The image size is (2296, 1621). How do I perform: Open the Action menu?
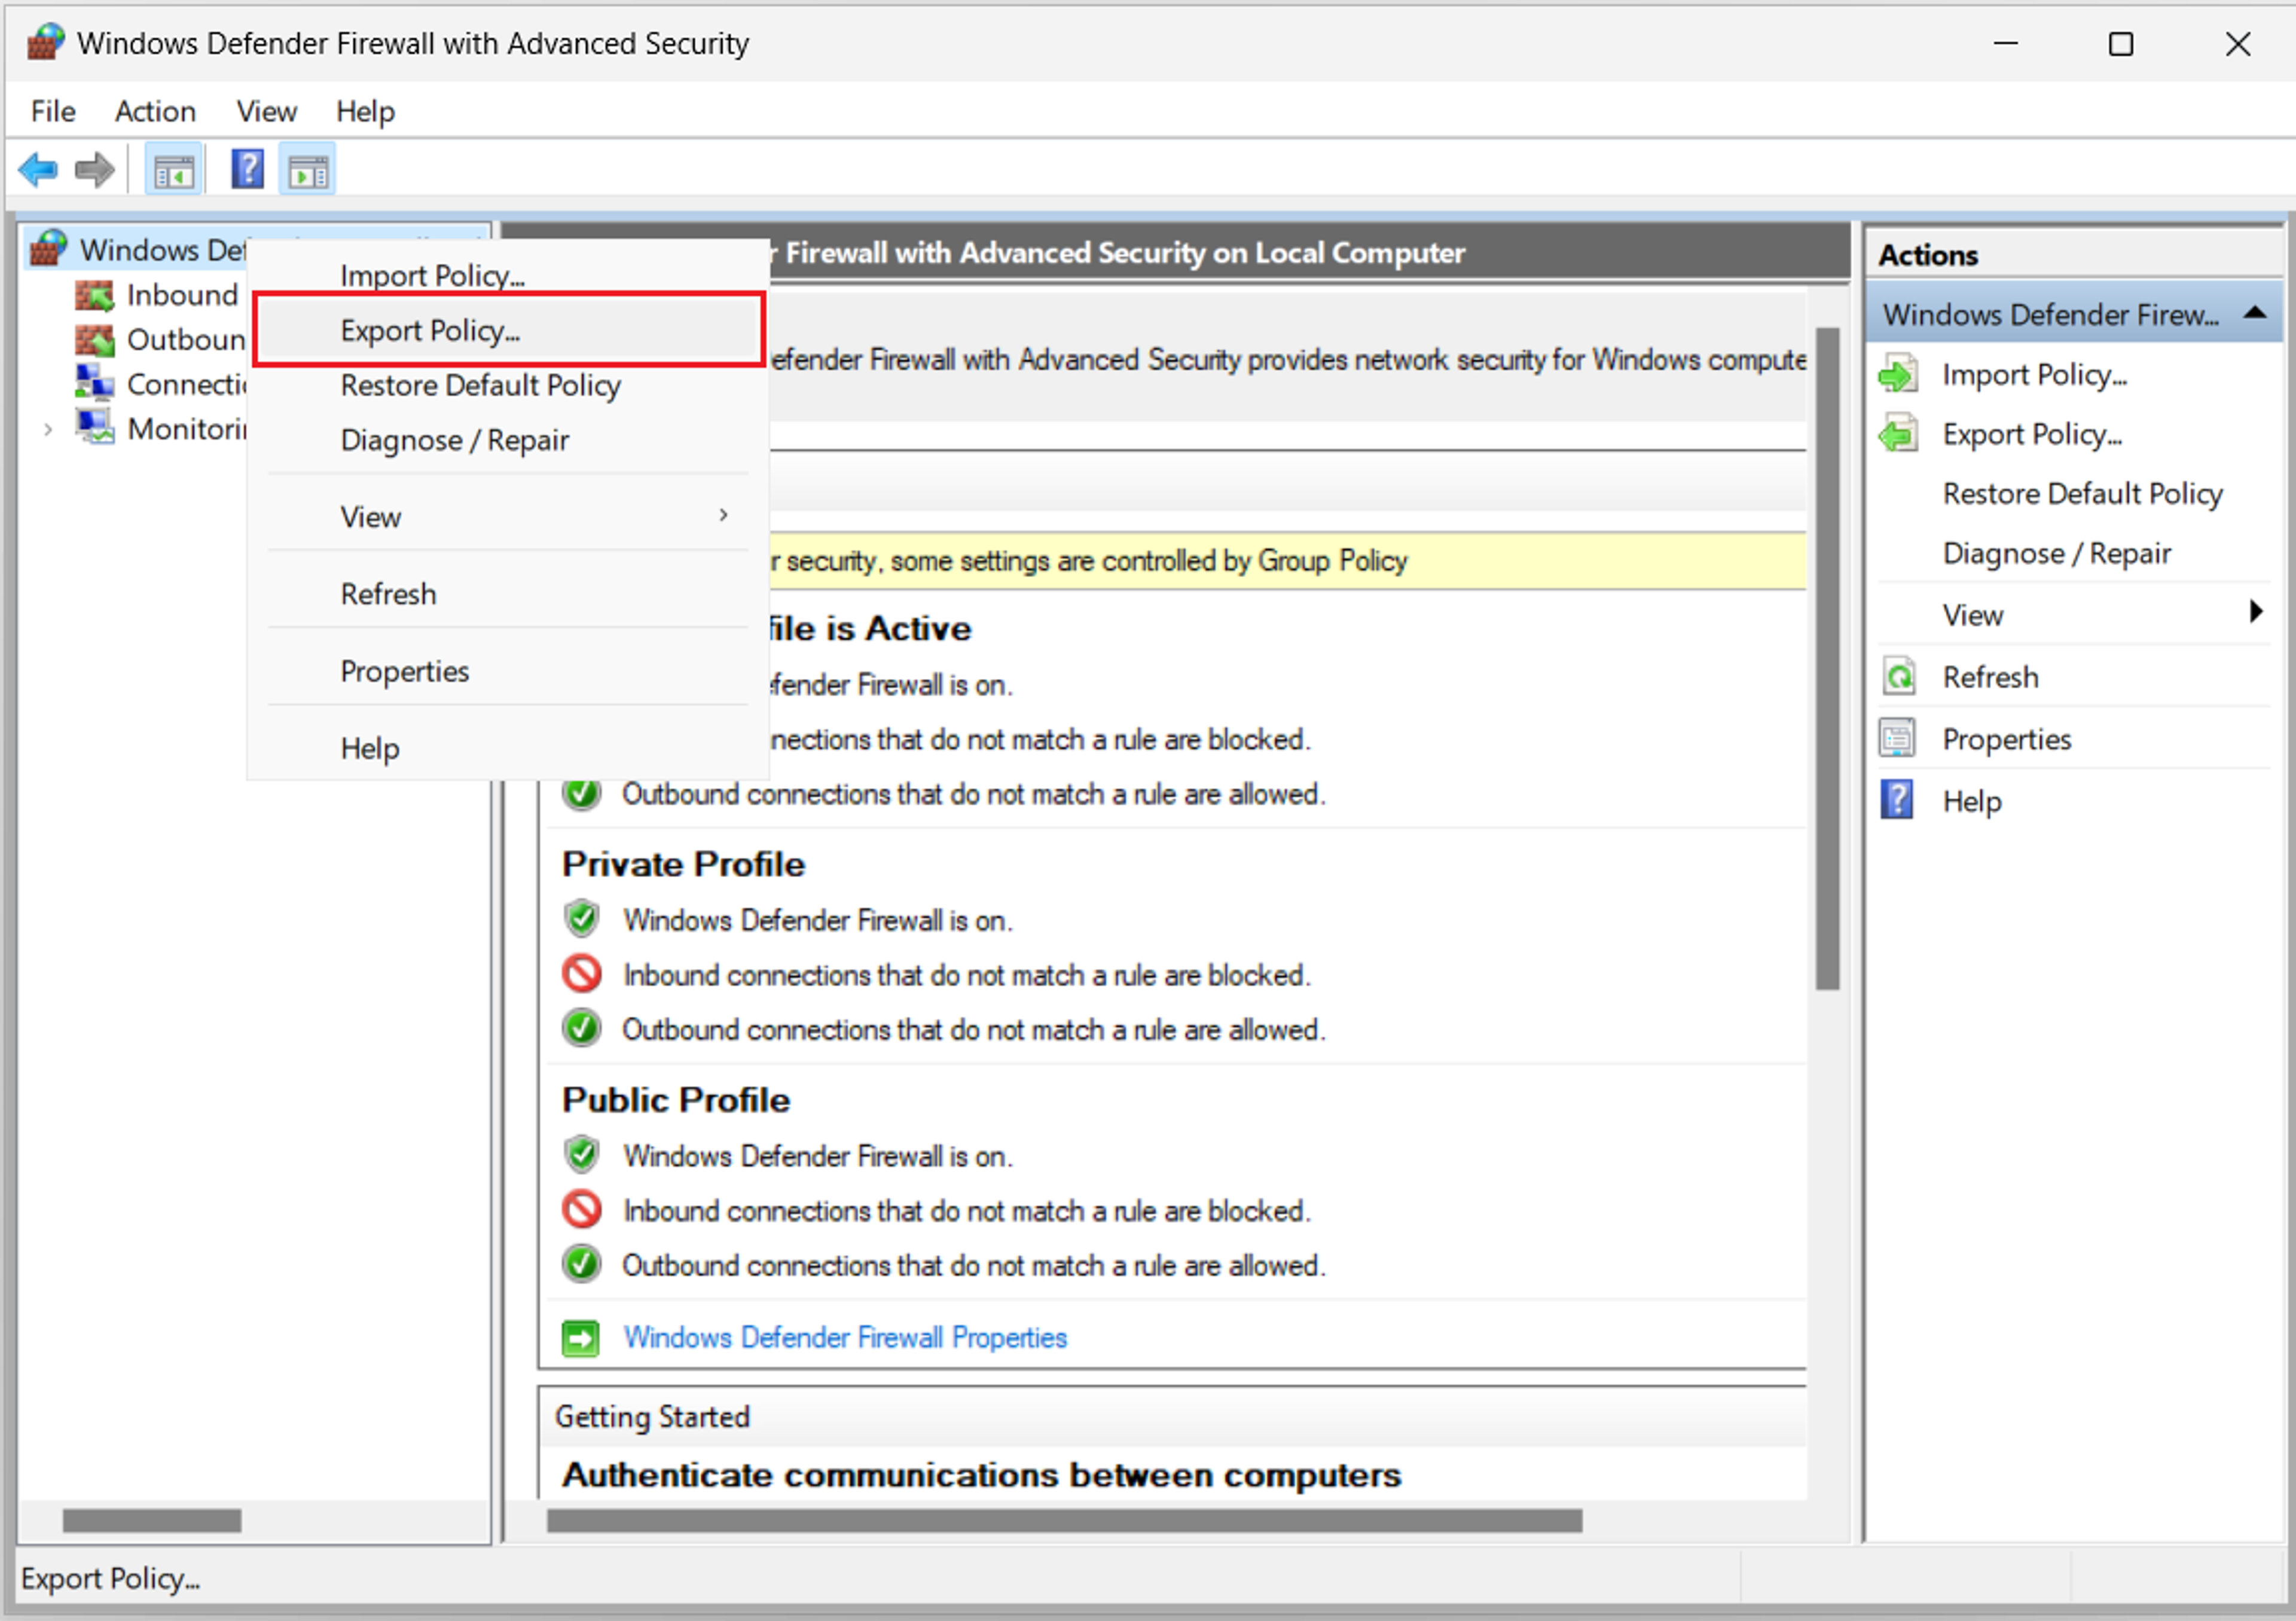[x=155, y=111]
